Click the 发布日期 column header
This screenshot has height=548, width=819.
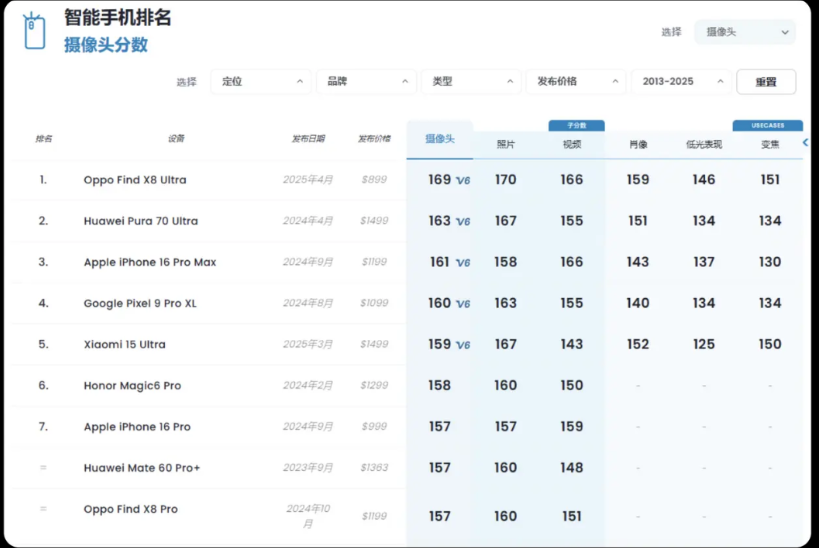(308, 138)
